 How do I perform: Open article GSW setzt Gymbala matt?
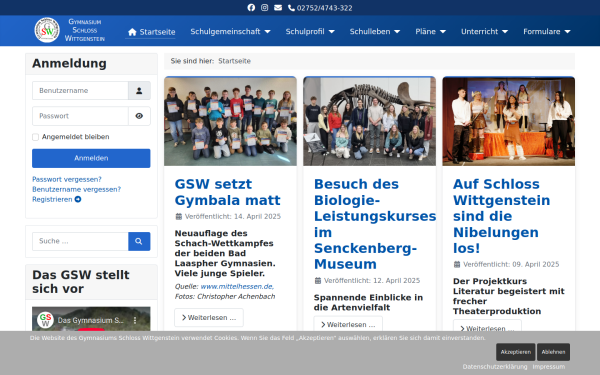coord(227,192)
